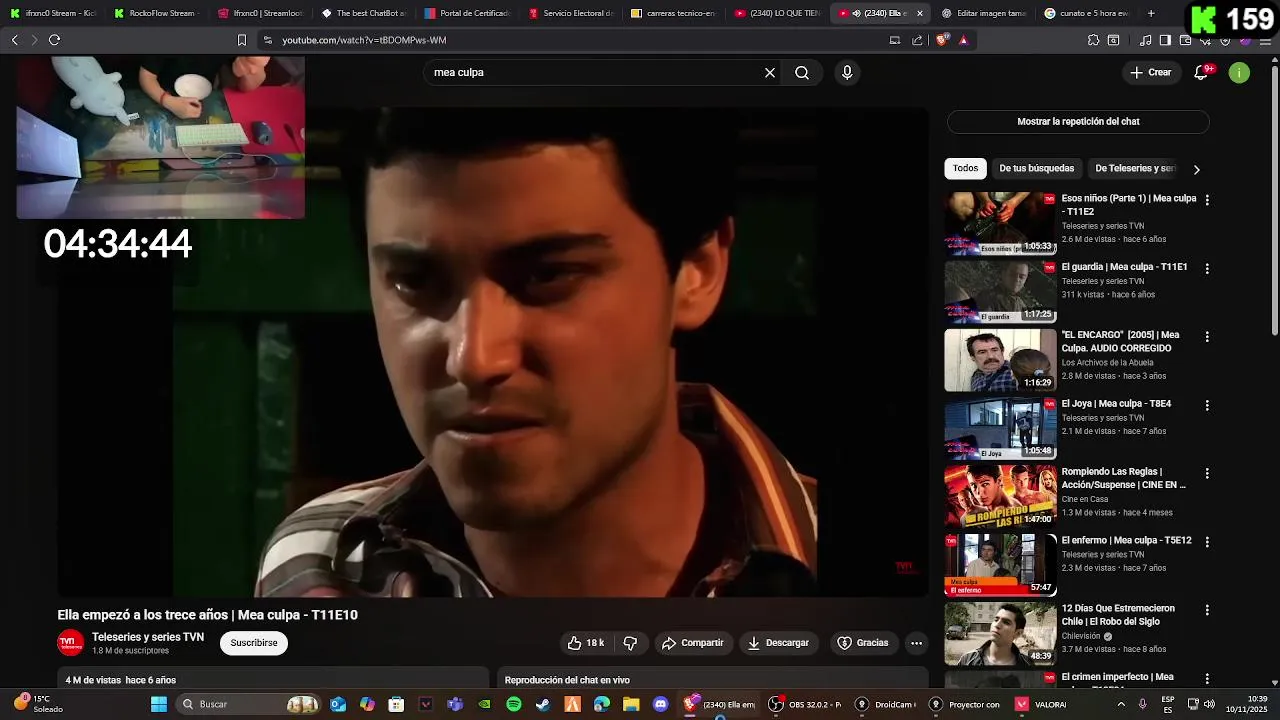
Task: Open more actions three-dots under video
Action: [916, 643]
